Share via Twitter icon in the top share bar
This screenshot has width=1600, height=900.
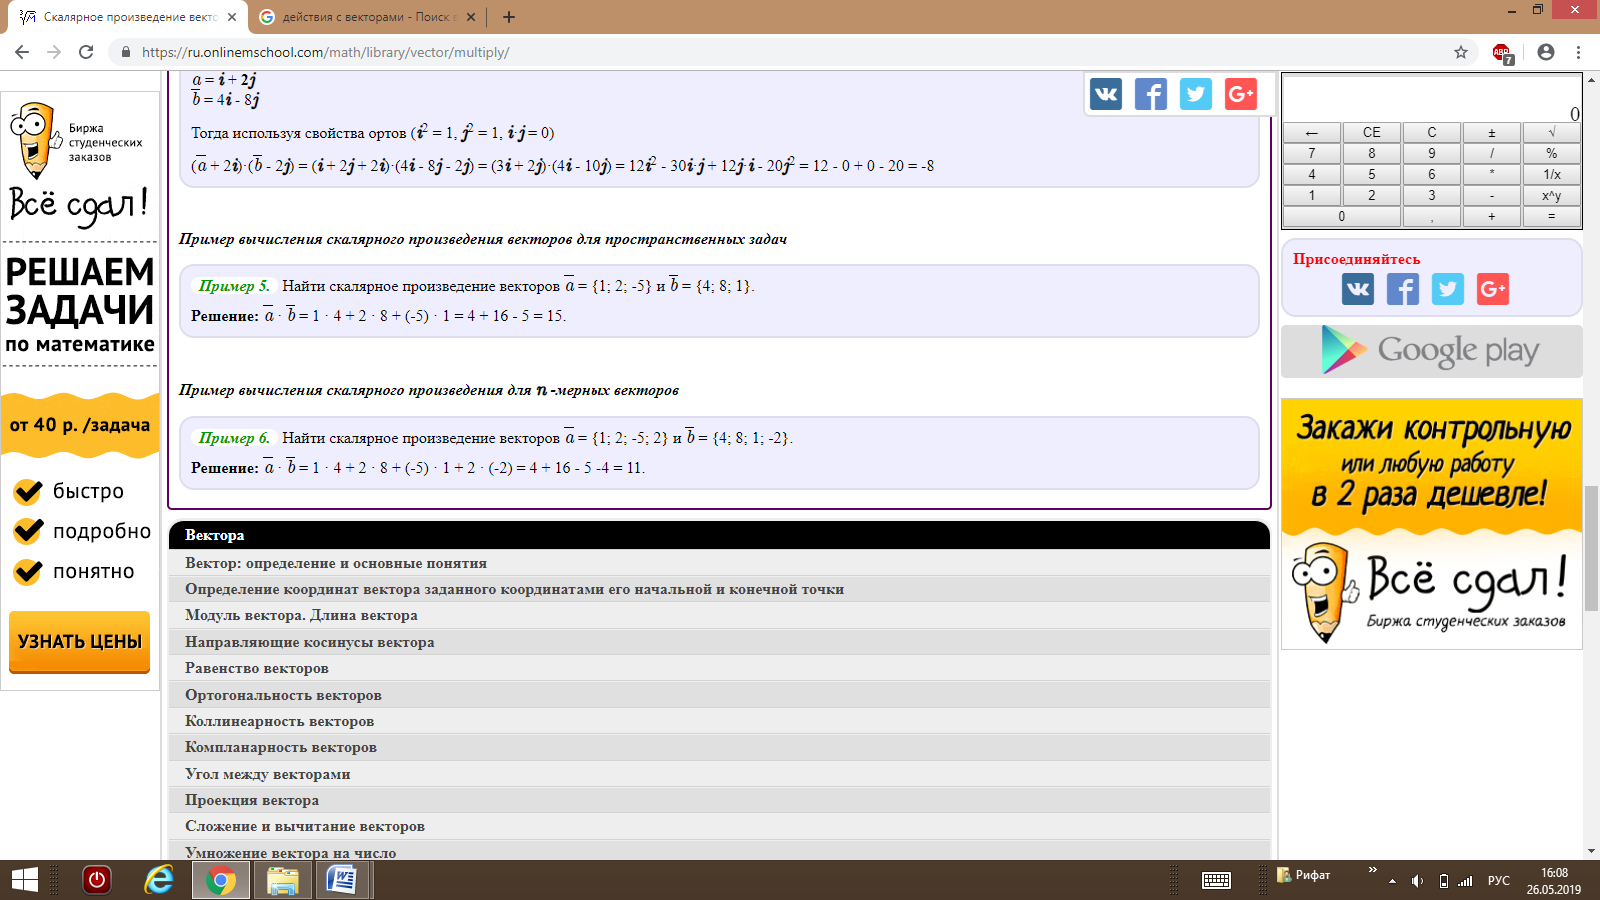tap(1196, 94)
